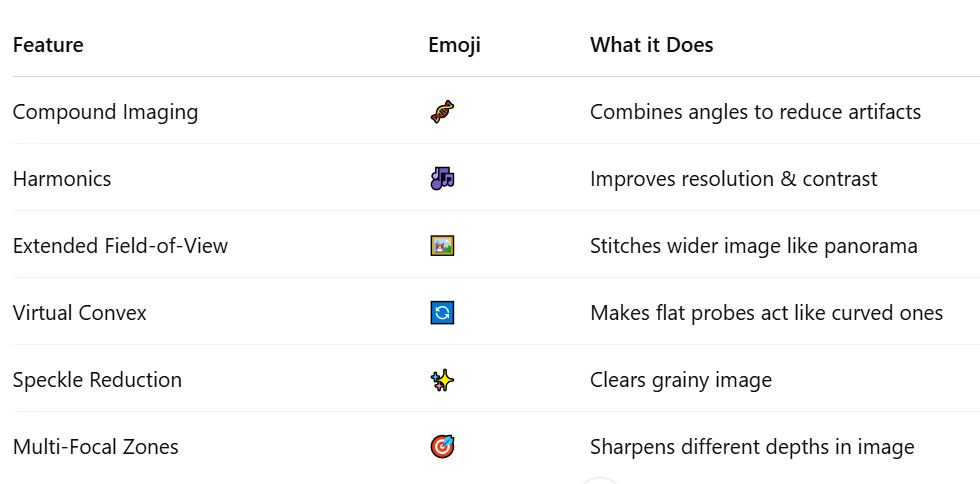
Task: Click the blue refresh arrows emoji
Action: coord(442,313)
